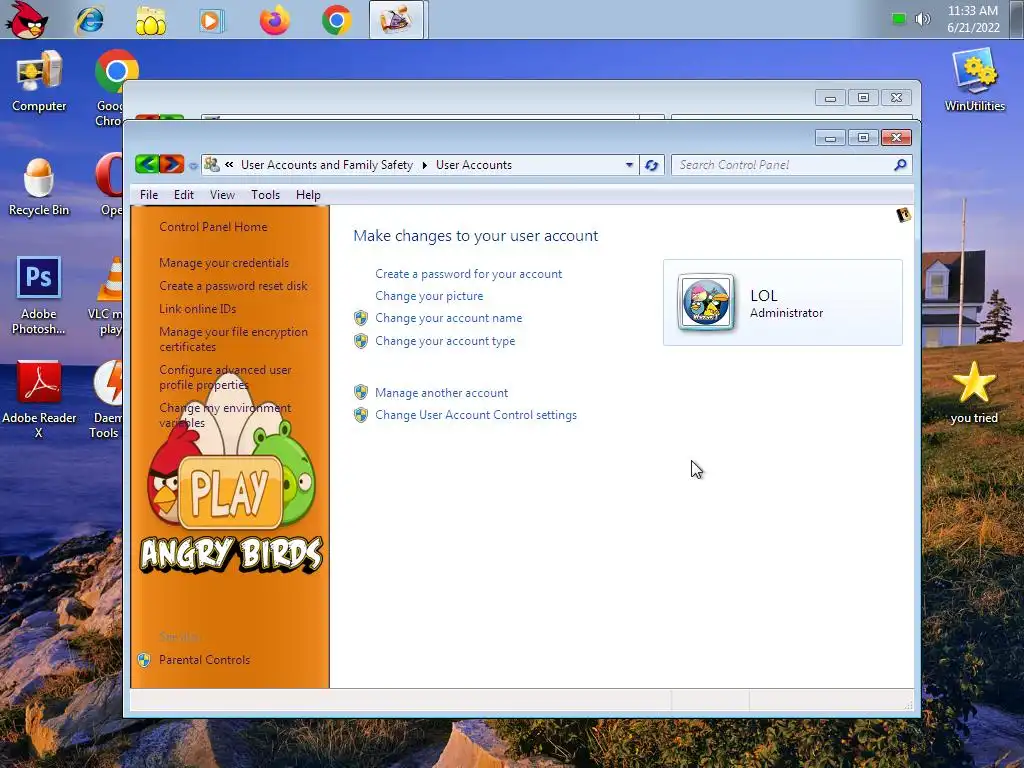
Task: Click the address bar location icon
Action: coord(211,165)
